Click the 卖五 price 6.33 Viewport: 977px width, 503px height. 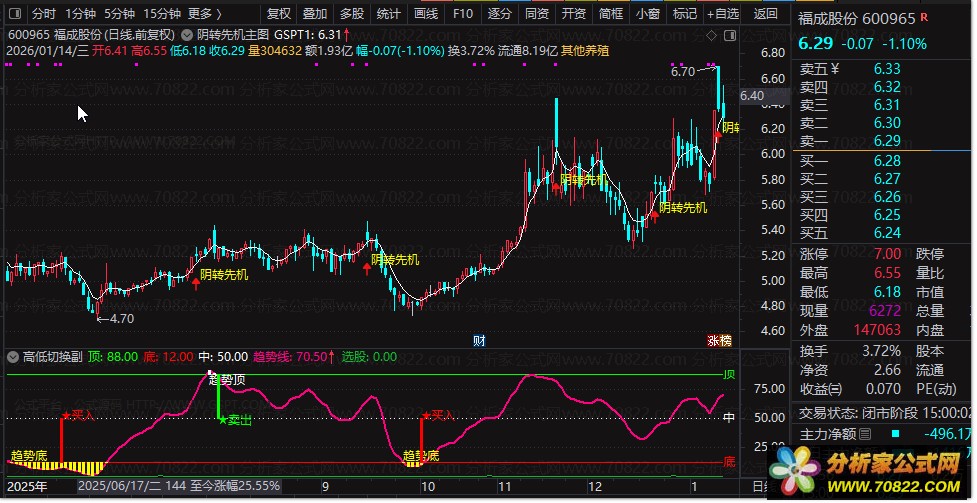click(887, 69)
